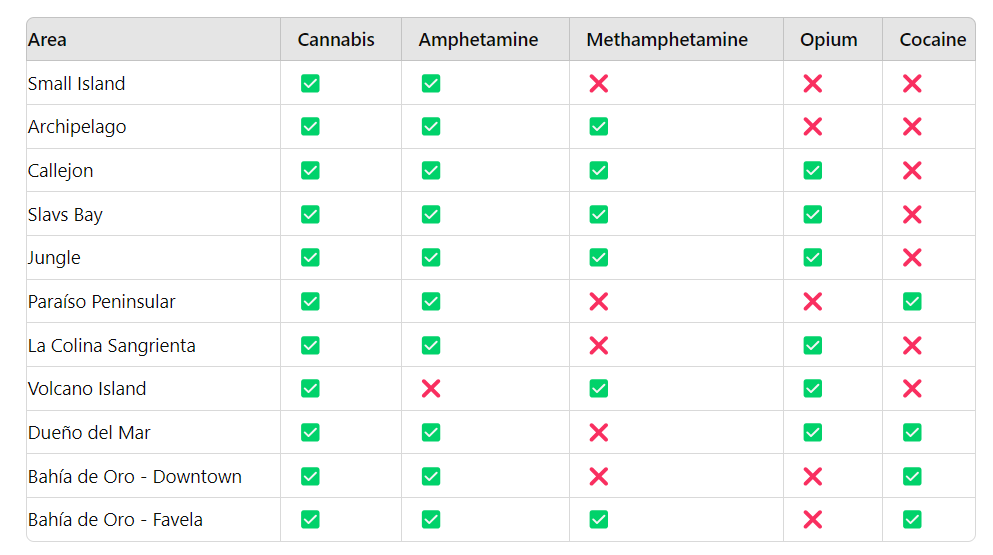Click Paraíso Peninsular's Cocaine green check

pos(911,302)
